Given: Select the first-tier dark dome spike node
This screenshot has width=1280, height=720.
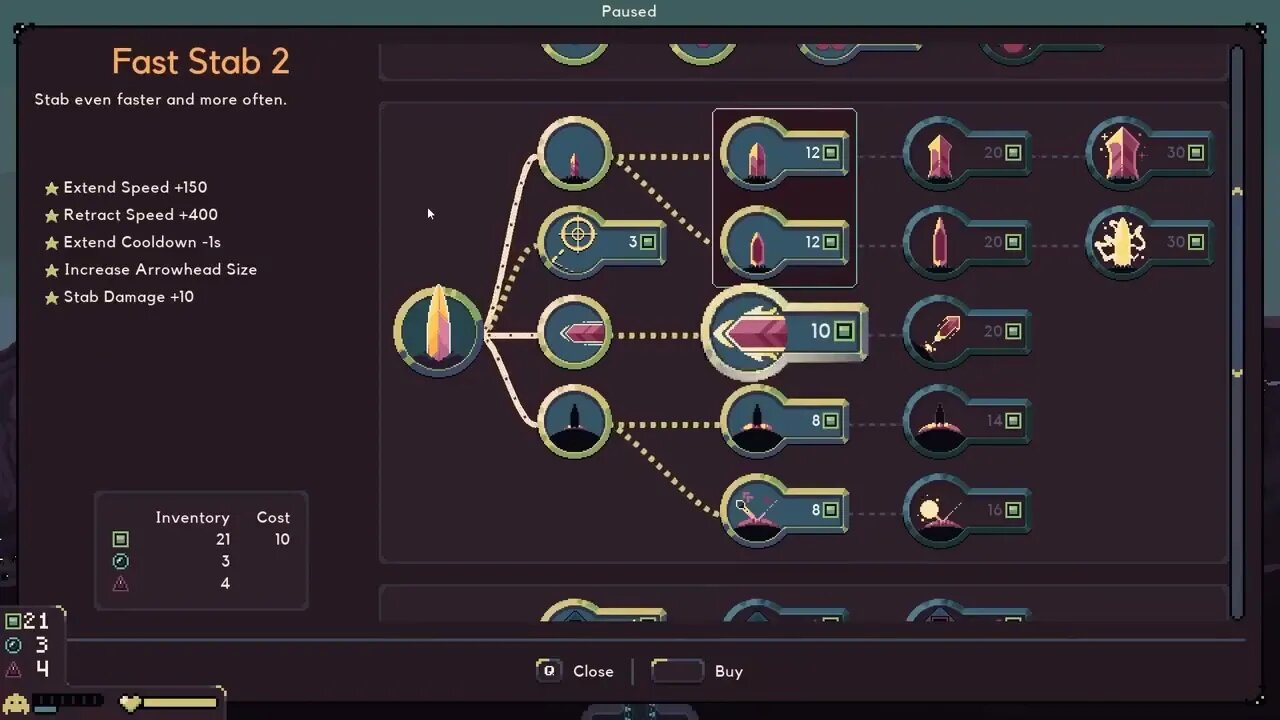Looking at the screenshot, I should tap(575, 421).
